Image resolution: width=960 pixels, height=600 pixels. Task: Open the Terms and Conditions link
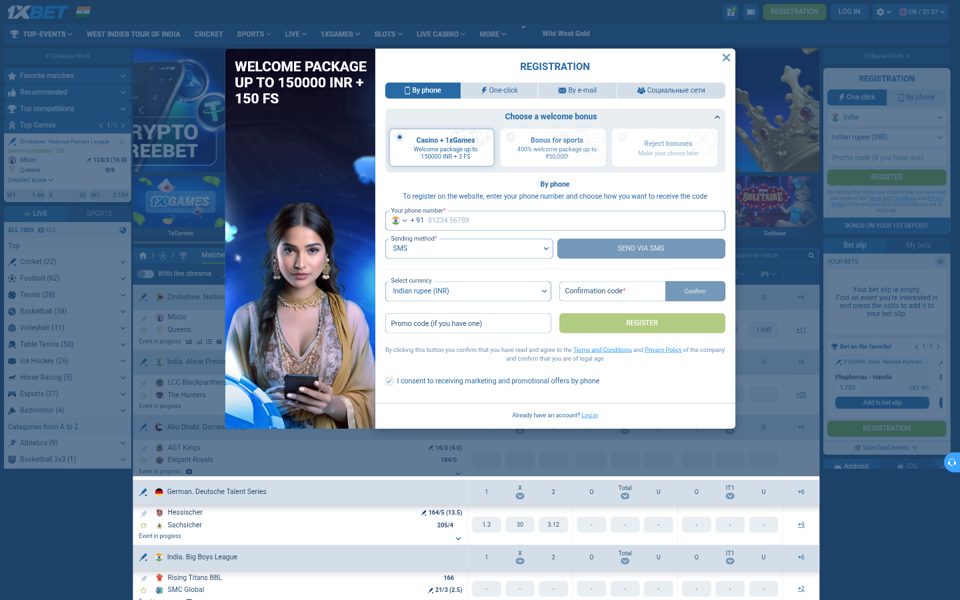coord(602,350)
